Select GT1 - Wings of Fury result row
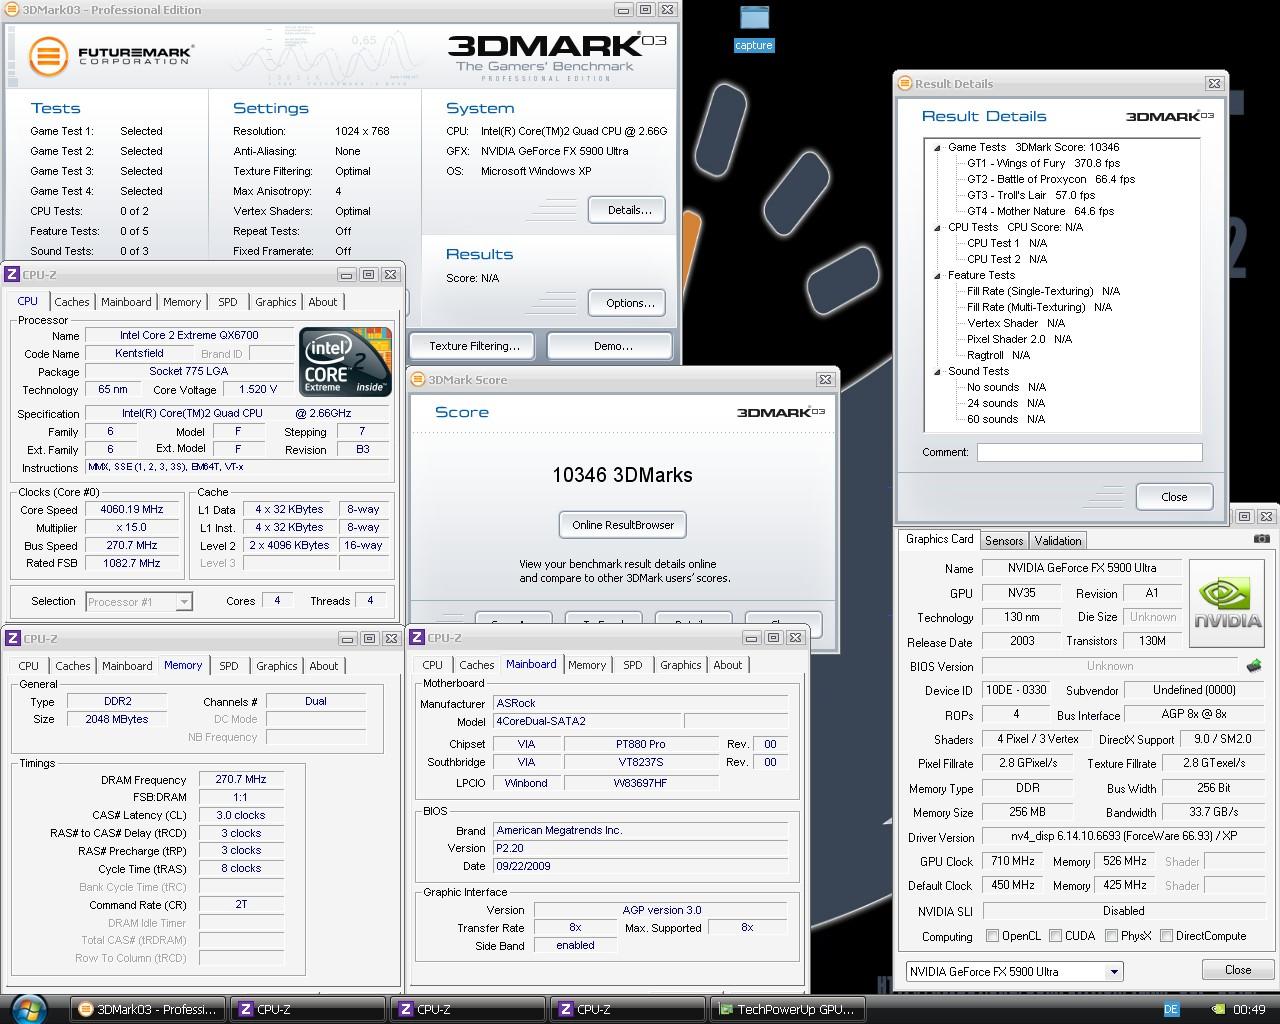Image resolution: width=1280 pixels, height=1024 pixels. tap(1043, 163)
